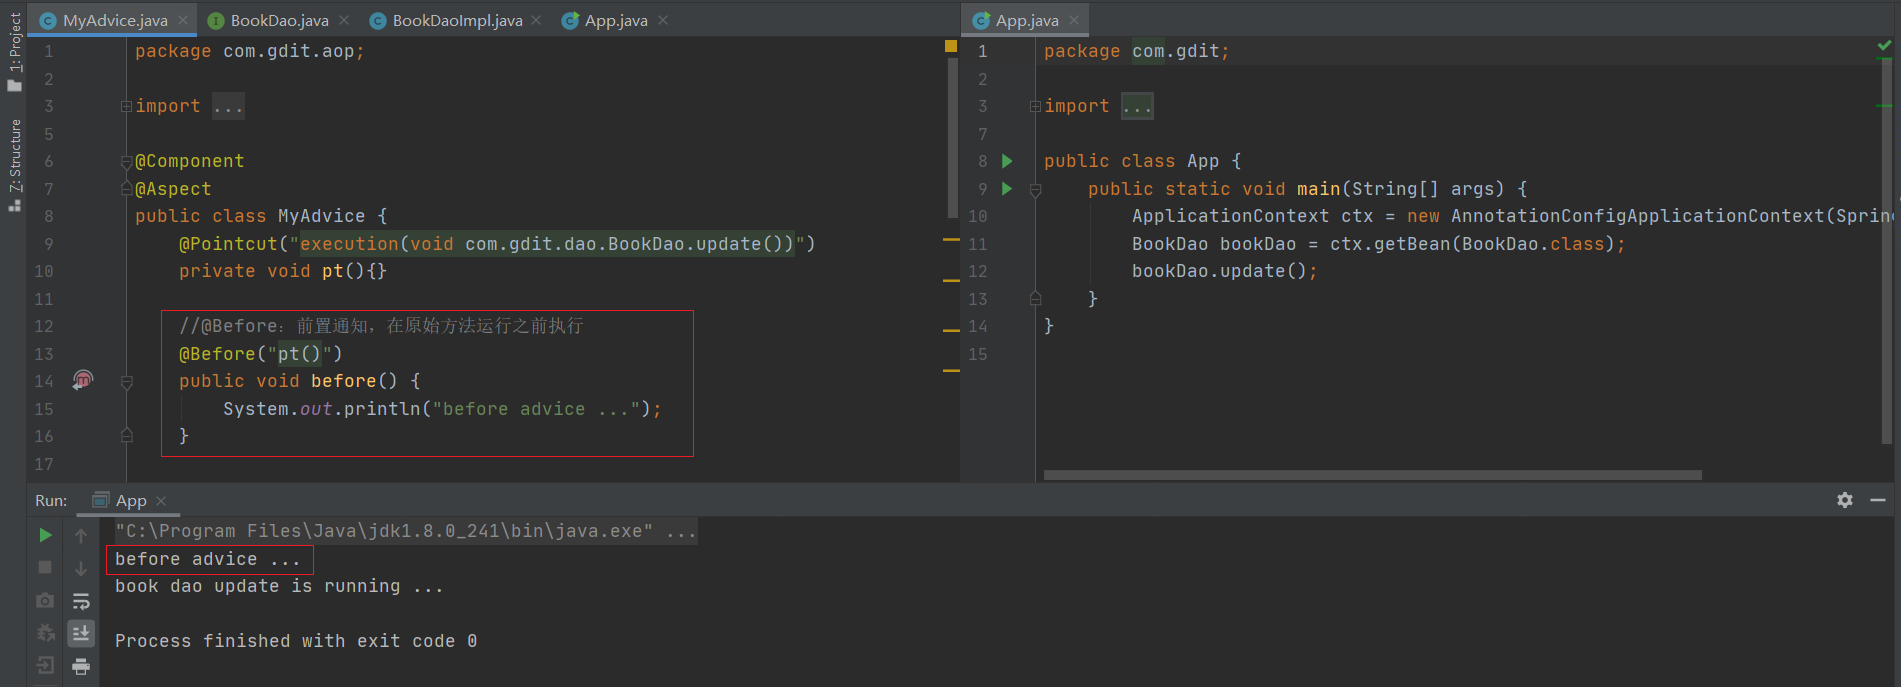Click fold end marker on MyAdvice line 16

(x=126, y=436)
